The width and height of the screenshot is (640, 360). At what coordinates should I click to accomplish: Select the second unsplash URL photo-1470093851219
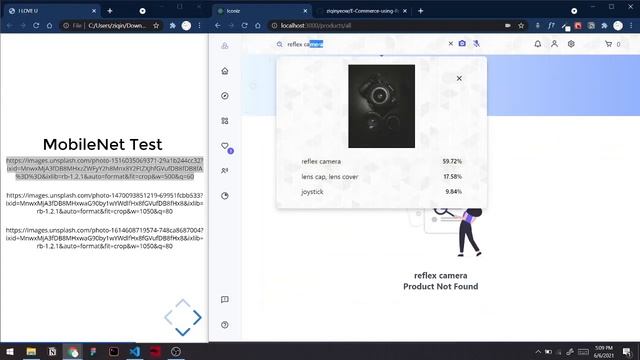tap(104, 203)
